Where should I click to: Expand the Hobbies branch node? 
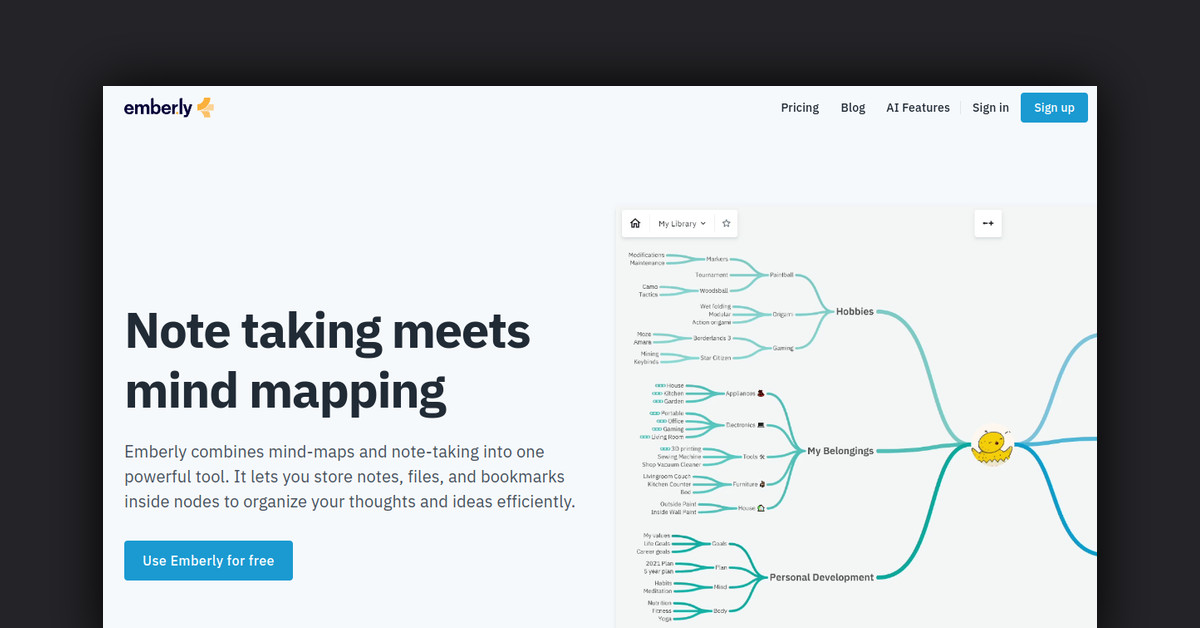(x=854, y=312)
